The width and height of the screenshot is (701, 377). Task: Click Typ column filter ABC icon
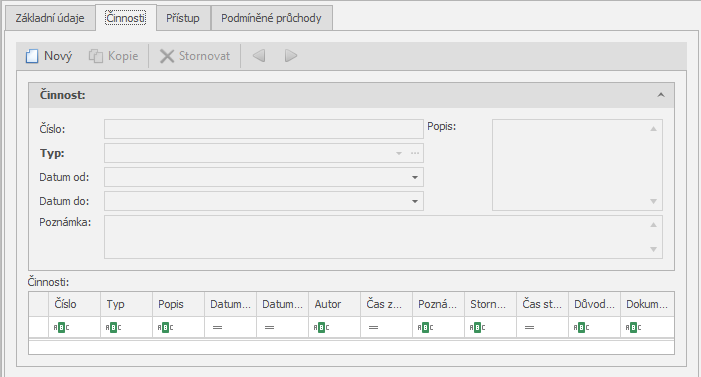(113, 327)
